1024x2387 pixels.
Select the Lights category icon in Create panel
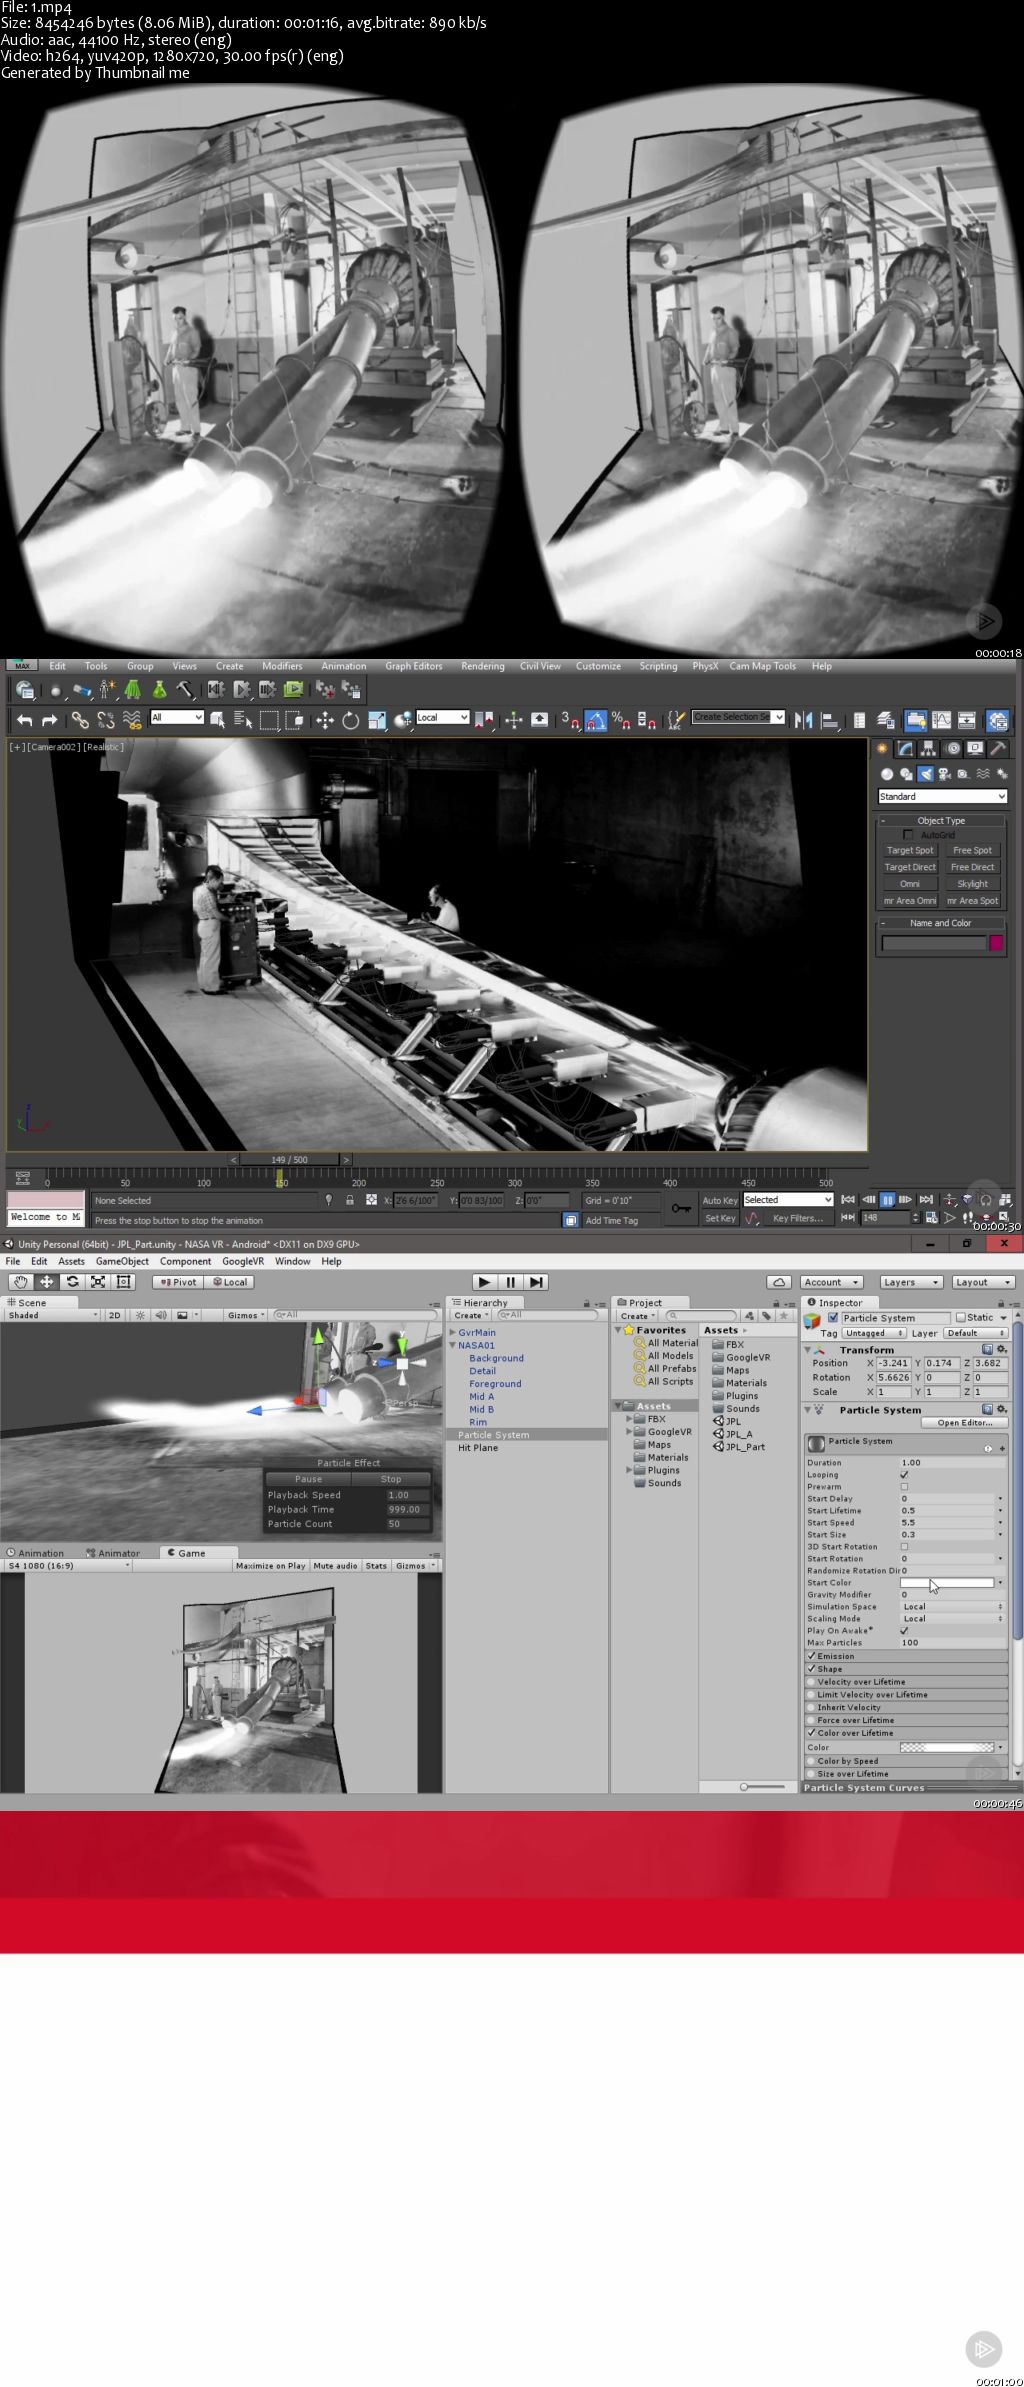click(924, 773)
